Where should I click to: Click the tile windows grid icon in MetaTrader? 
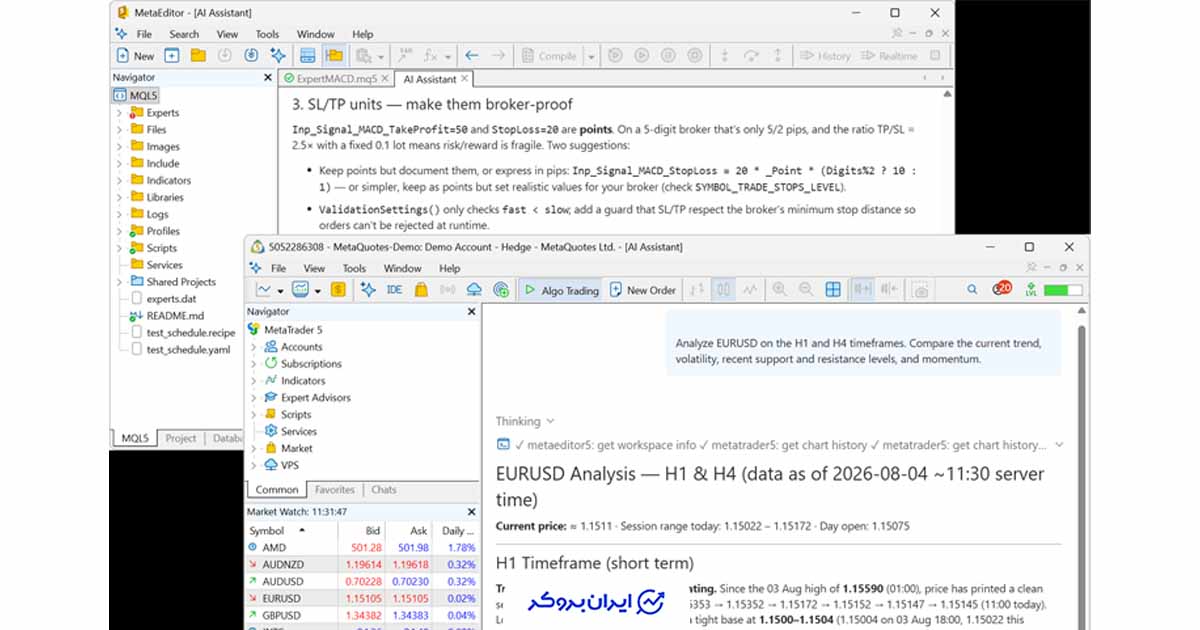coord(832,290)
